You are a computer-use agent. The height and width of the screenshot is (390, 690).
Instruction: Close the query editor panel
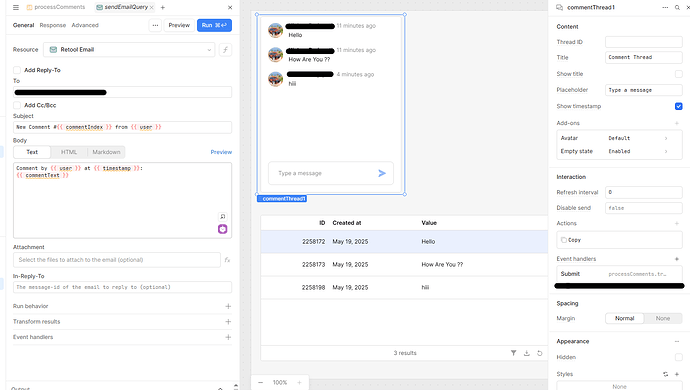tap(230, 7)
